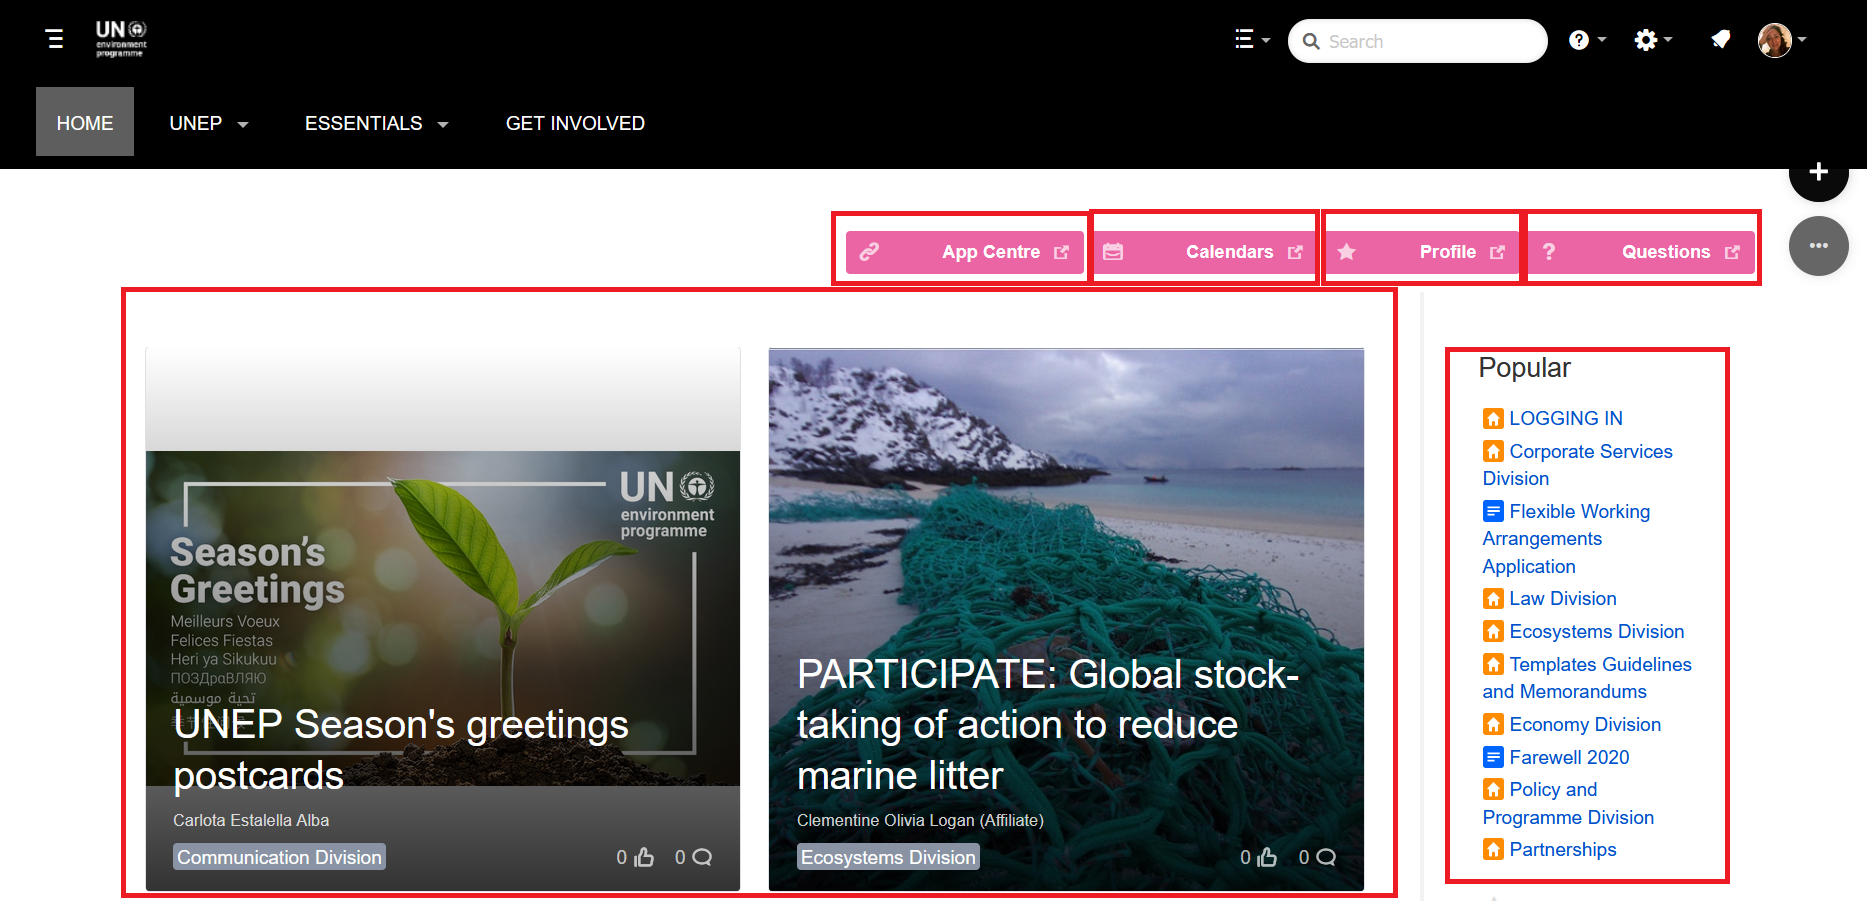Click external-link icon next to Profile
Image resolution: width=1869 pixels, height=901 pixels.
pyautogui.click(x=1497, y=252)
